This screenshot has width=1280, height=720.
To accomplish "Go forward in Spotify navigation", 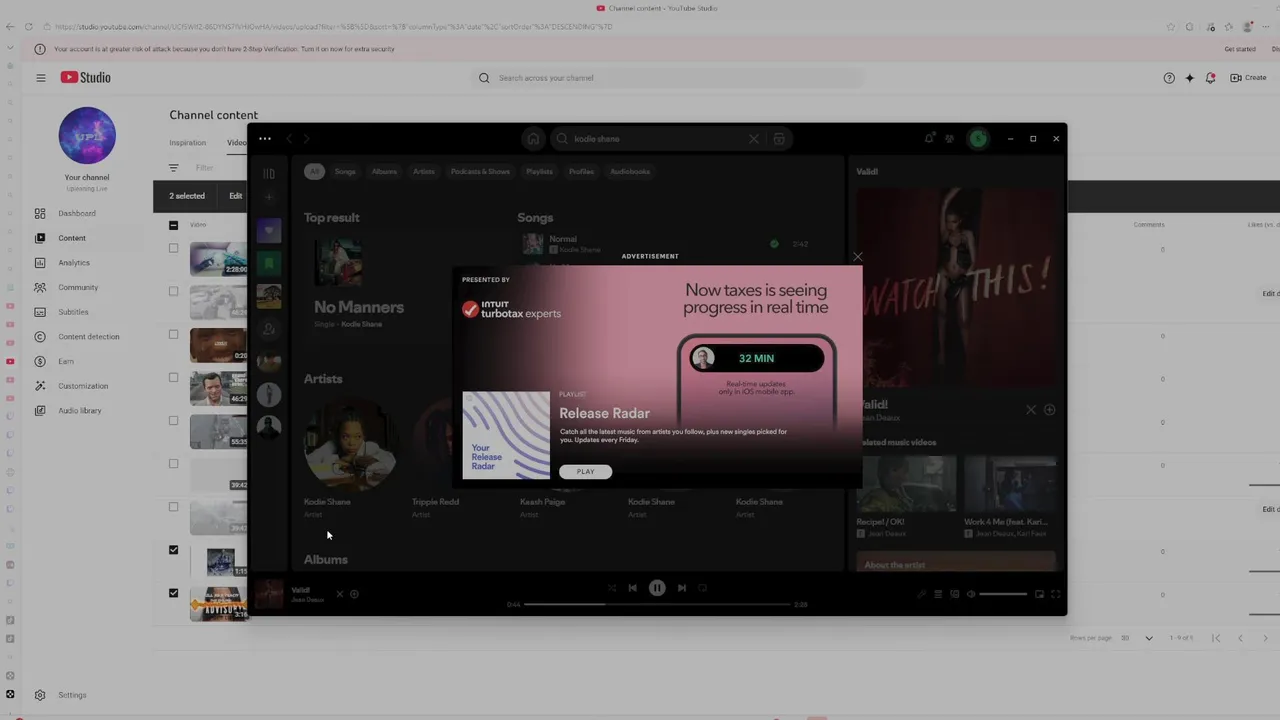I will pyautogui.click(x=307, y=139).
